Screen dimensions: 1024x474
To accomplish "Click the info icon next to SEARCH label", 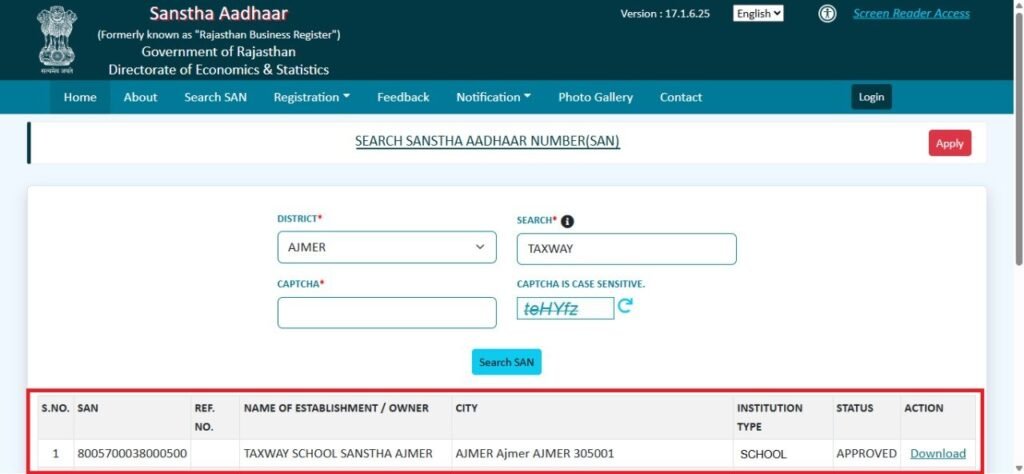I will point(568,221).
